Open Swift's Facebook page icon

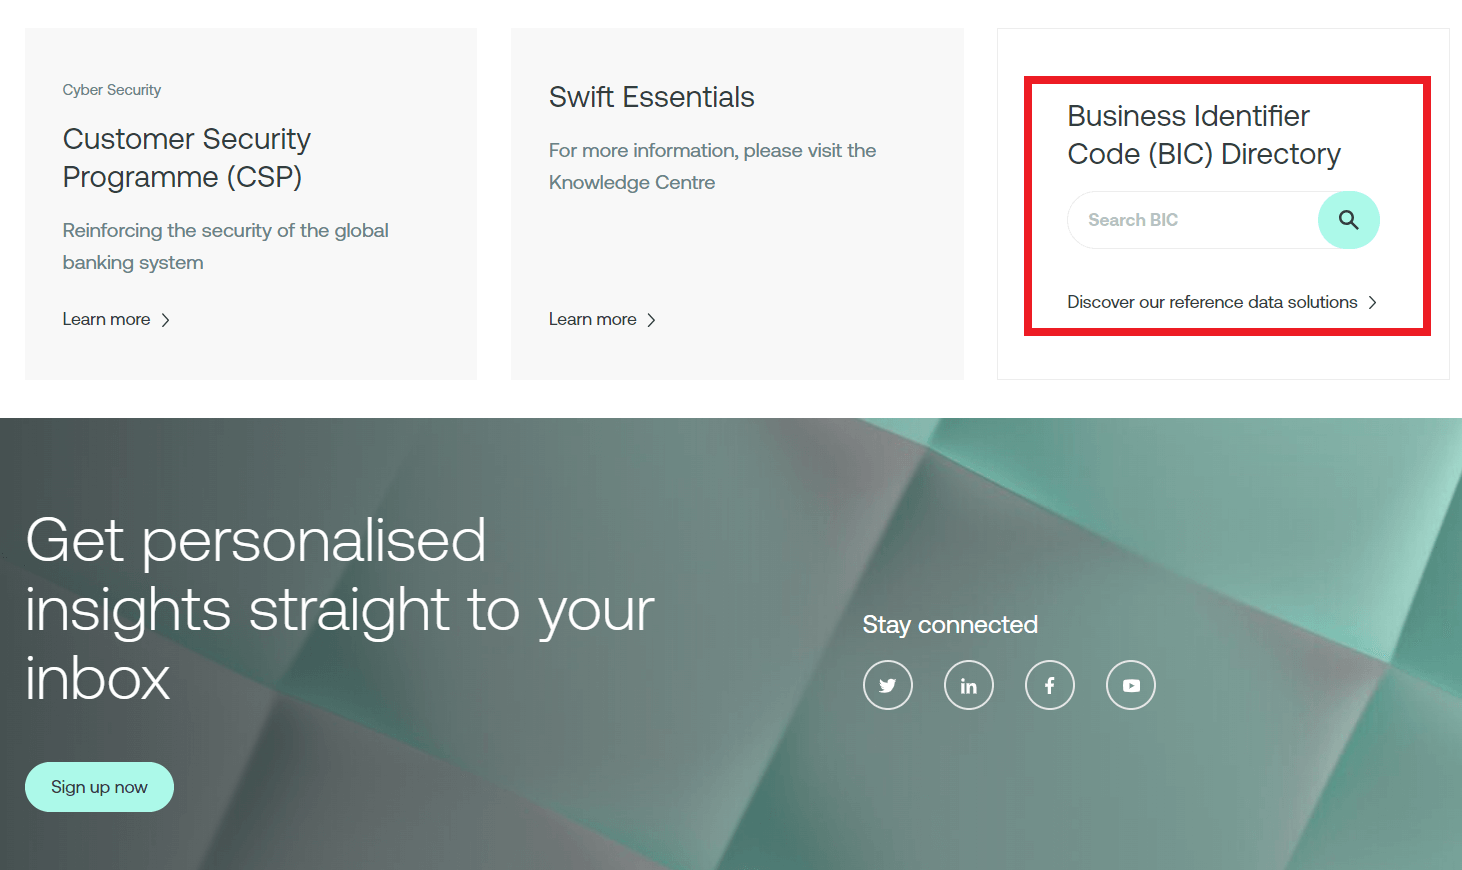1050,685
